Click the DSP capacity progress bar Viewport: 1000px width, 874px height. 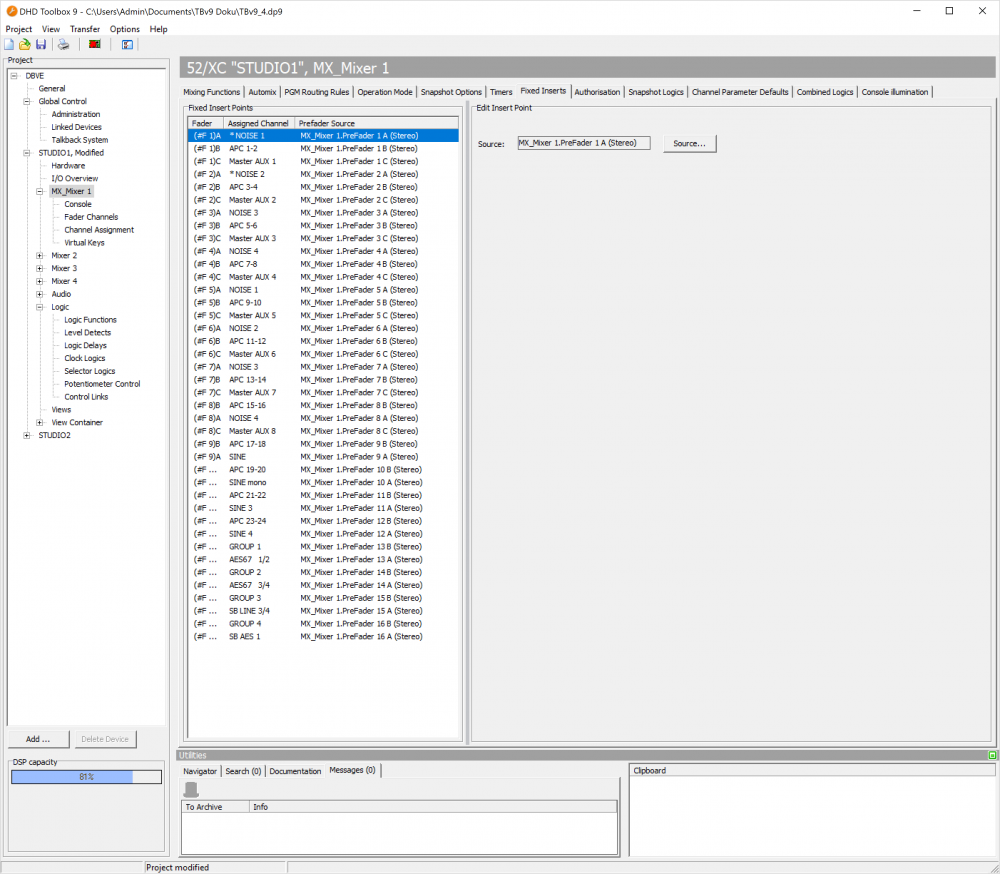(85, 776)
